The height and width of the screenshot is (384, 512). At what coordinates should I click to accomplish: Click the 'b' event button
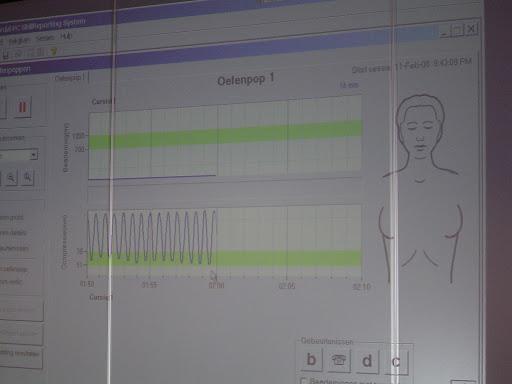tap(311, 360)
